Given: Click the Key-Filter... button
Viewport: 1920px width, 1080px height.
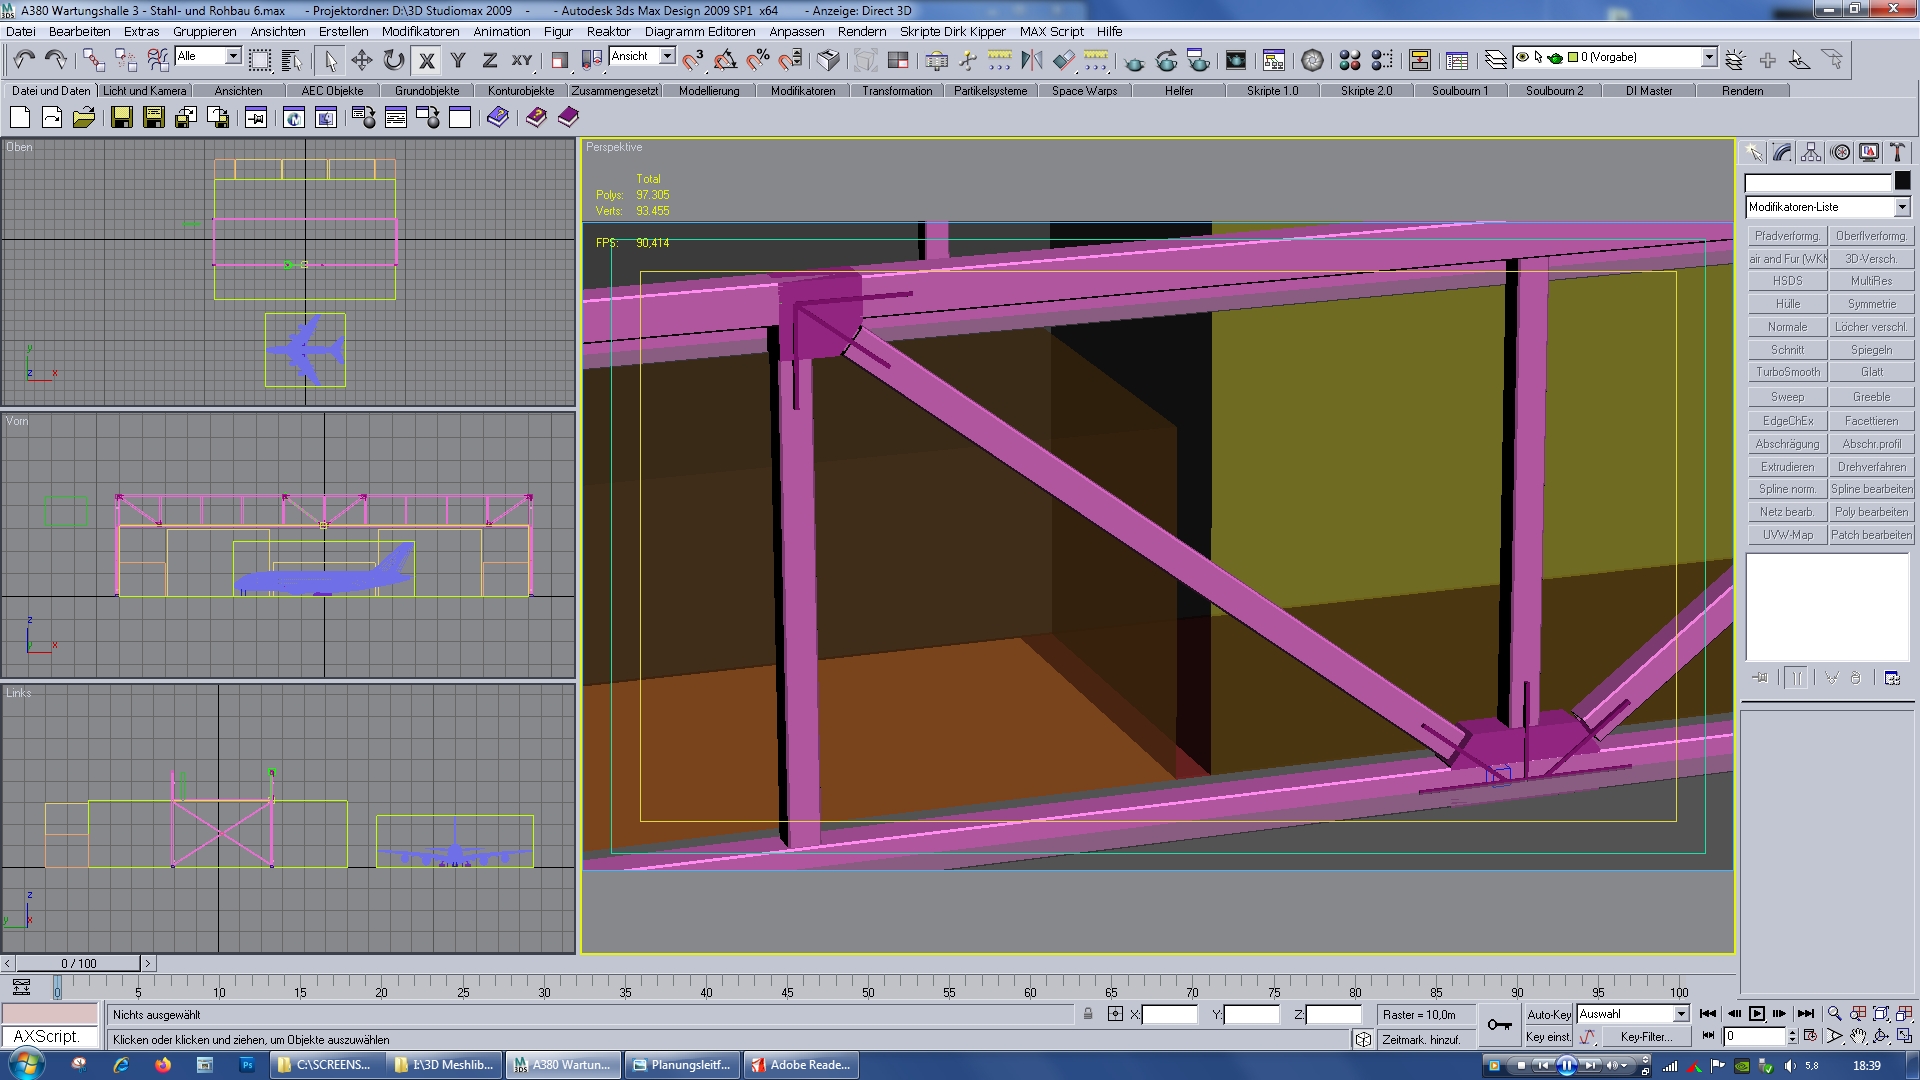Looking at the screenshot, I should tap(1645, 1037).
